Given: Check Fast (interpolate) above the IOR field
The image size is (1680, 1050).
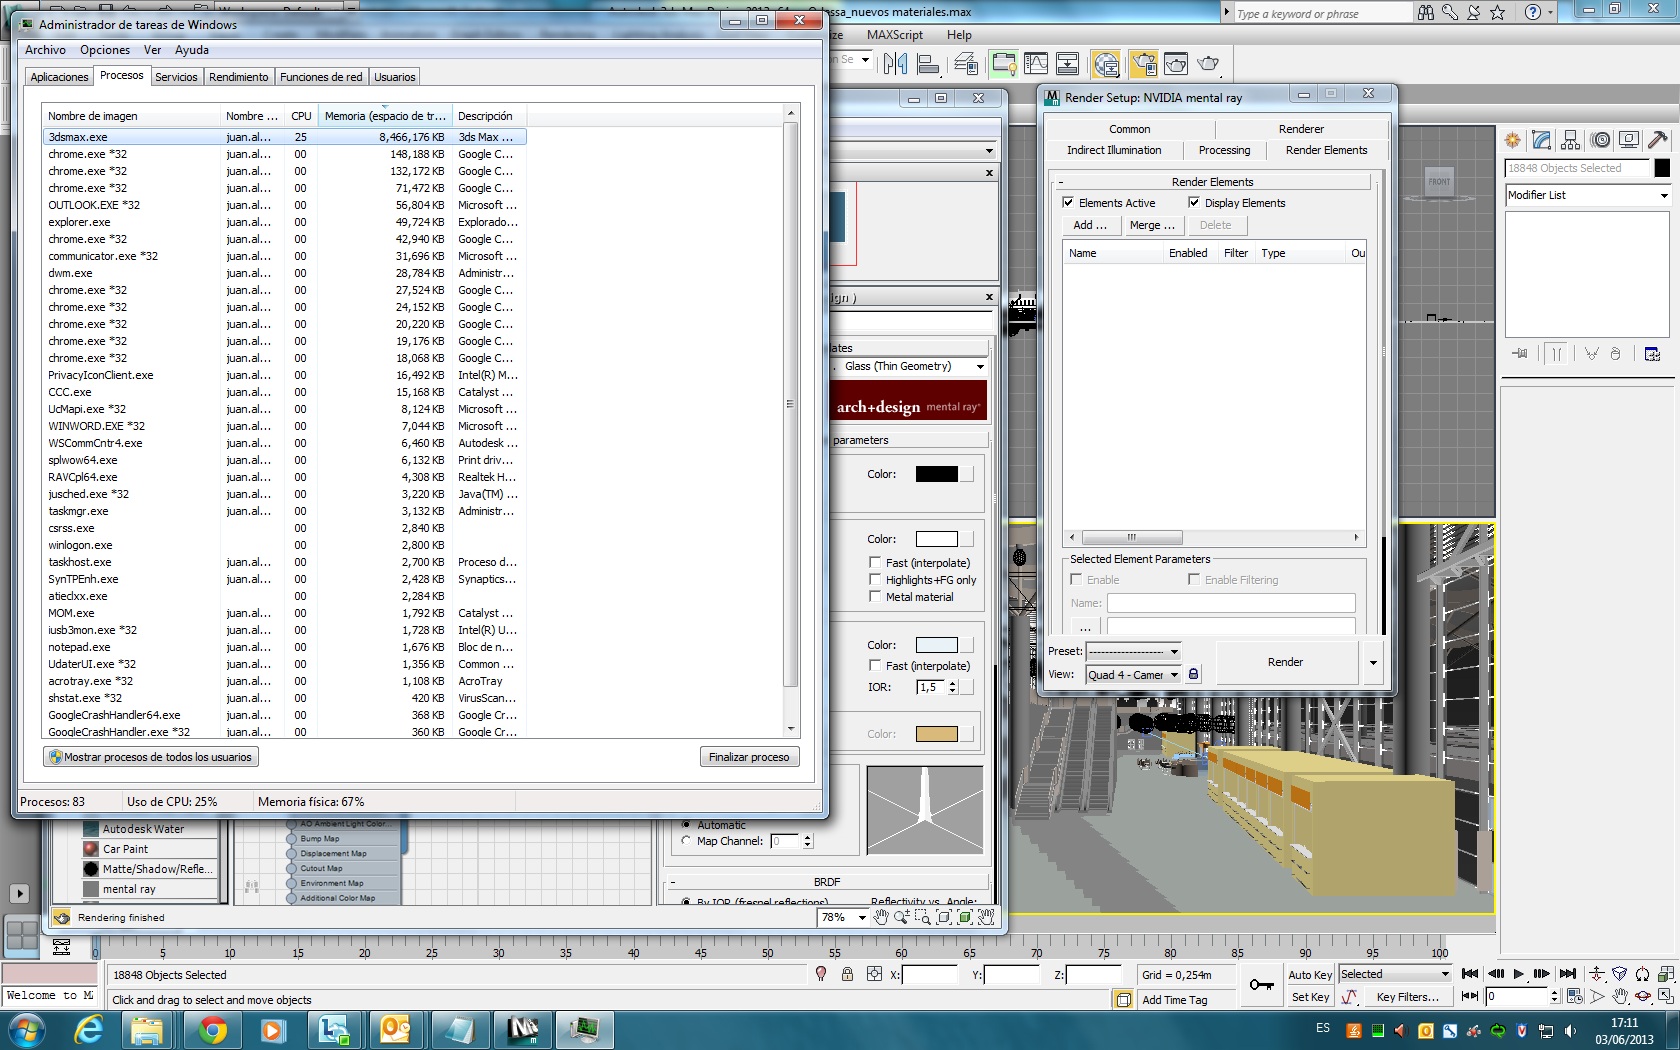Looking at the screenshot, I should (875, 666).
